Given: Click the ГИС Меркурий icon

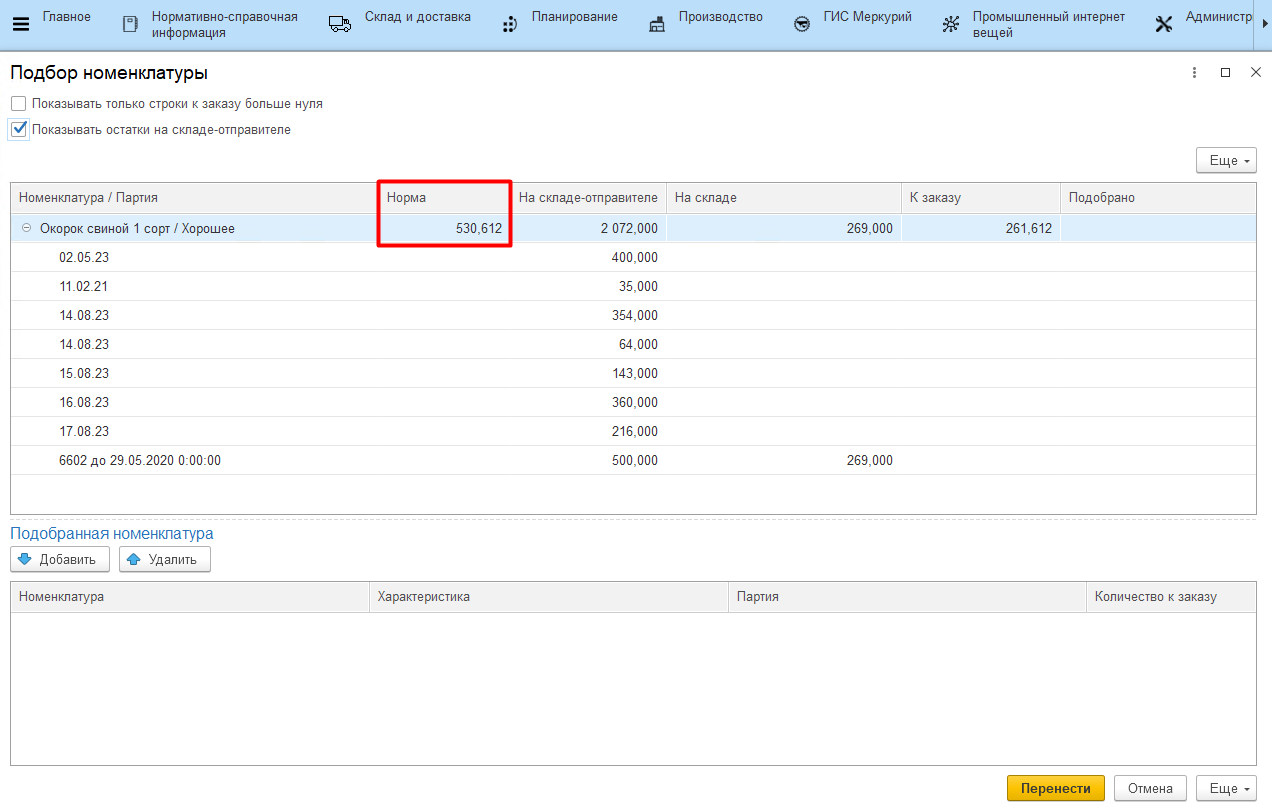Looking at the screenshot, I should 802,25.
